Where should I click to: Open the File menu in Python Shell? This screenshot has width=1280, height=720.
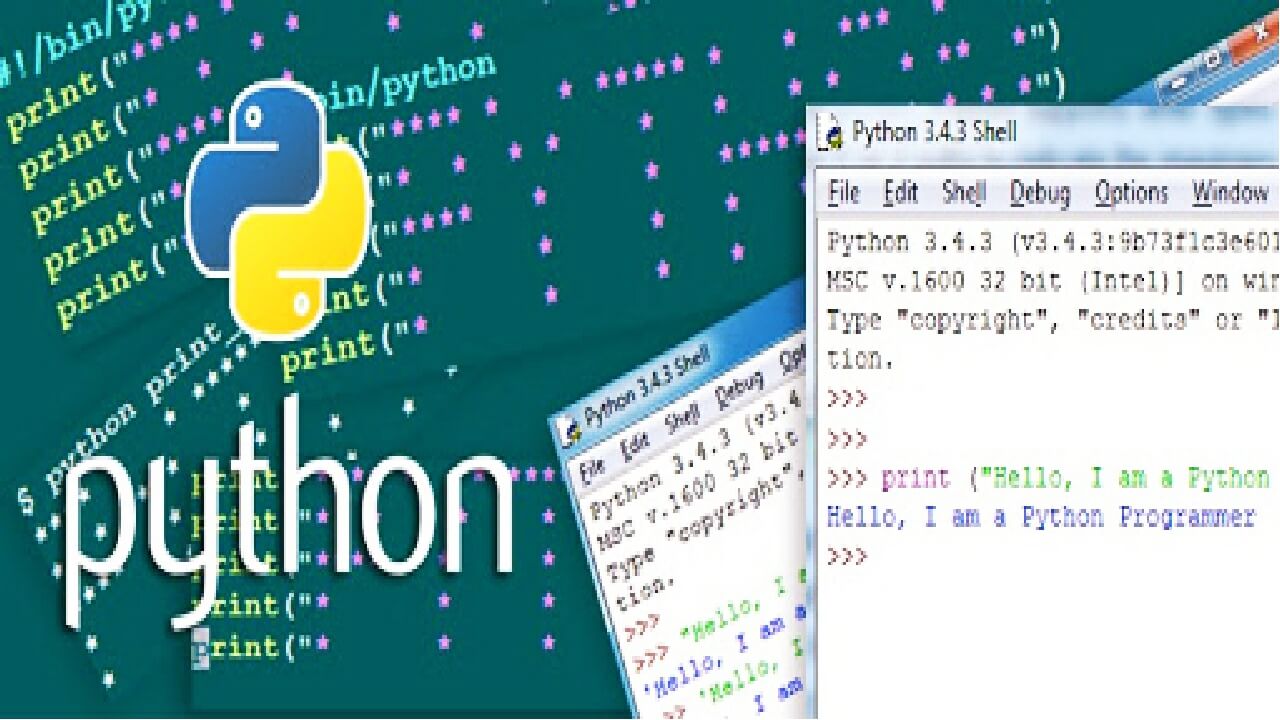(x=844, y=192)
